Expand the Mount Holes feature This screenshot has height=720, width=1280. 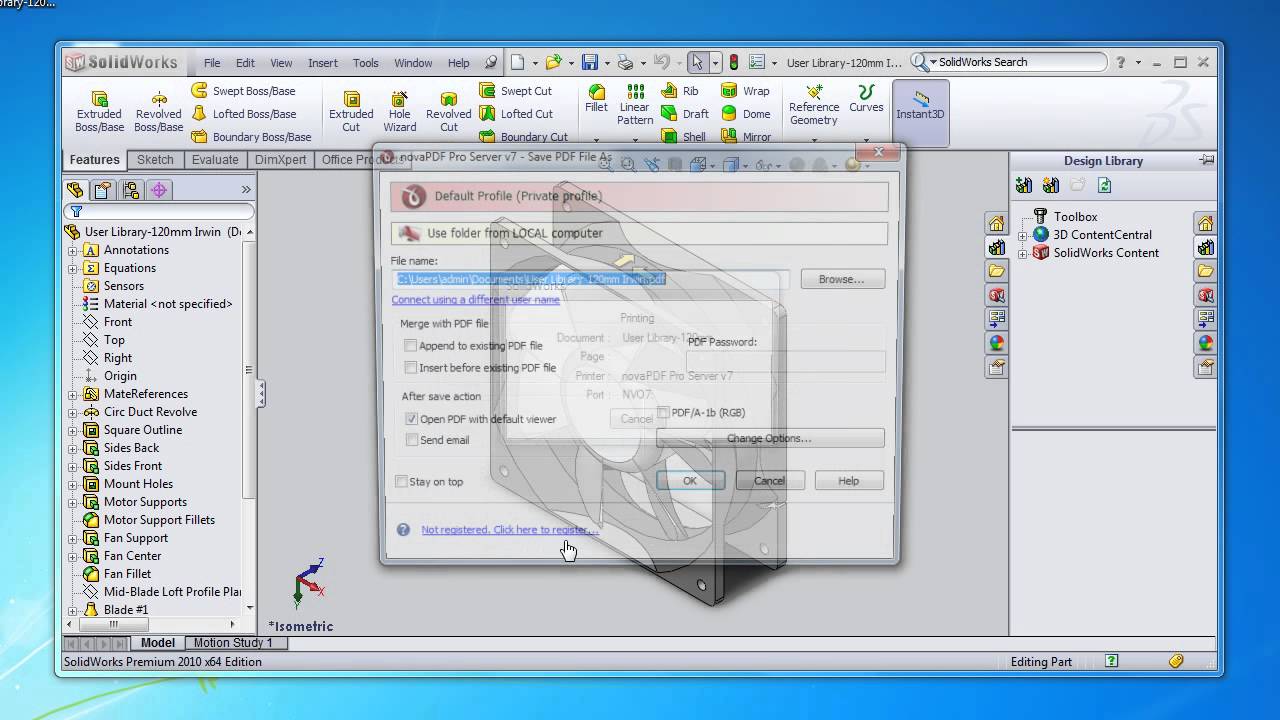72,484
